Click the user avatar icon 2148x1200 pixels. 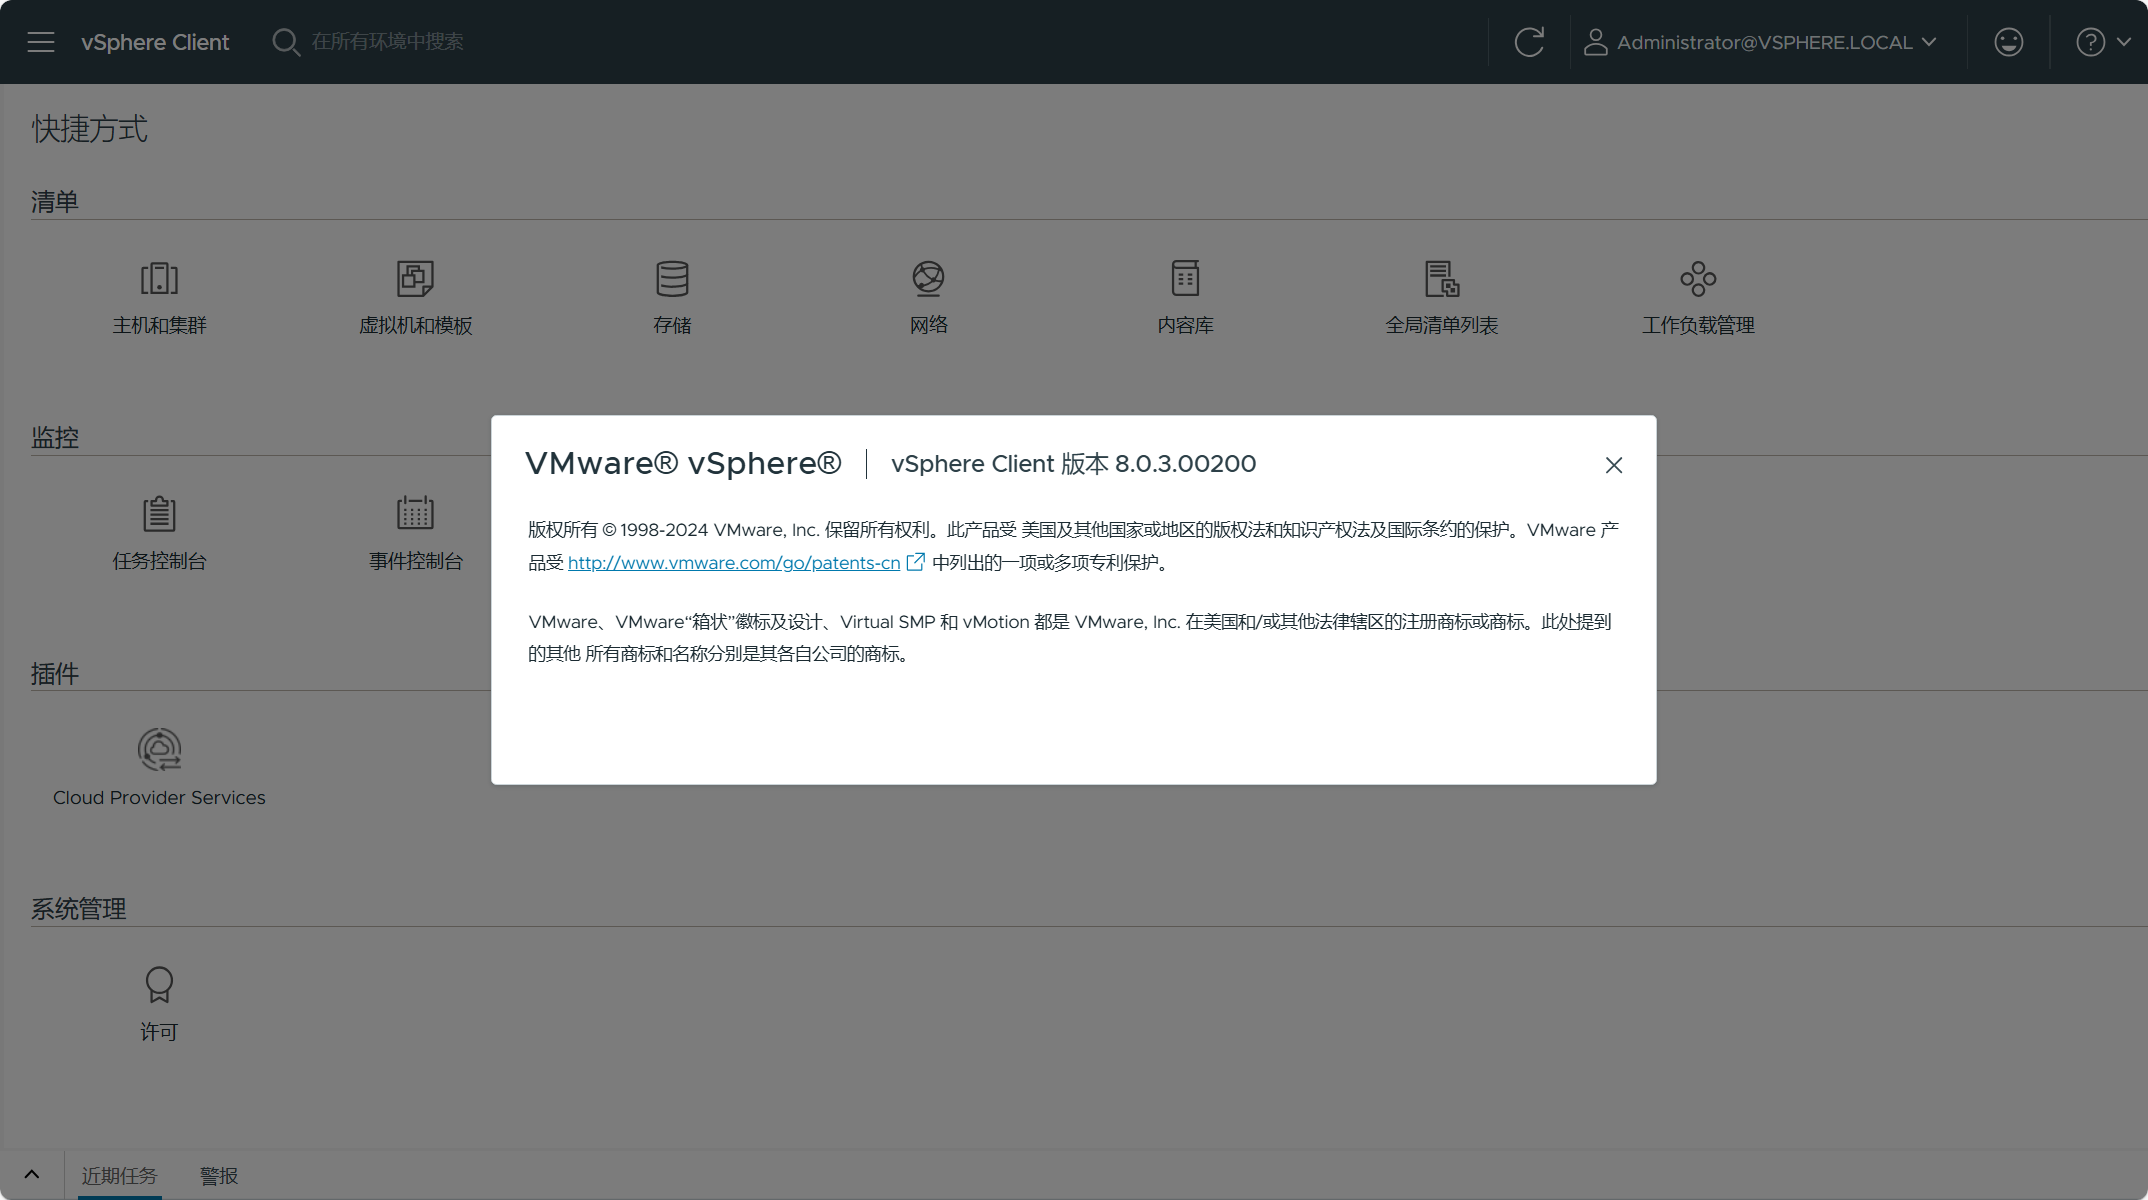[1595, 42]
